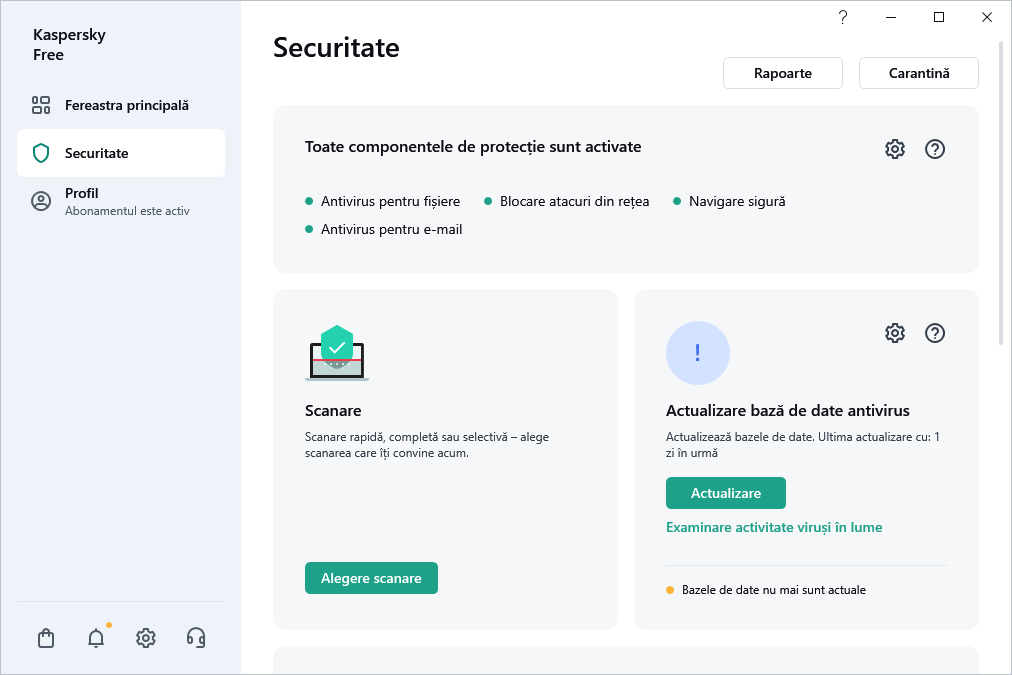Open the Carantină quarantine
Viewport: 1012px width, 675px height.
[x=919, y=73]
